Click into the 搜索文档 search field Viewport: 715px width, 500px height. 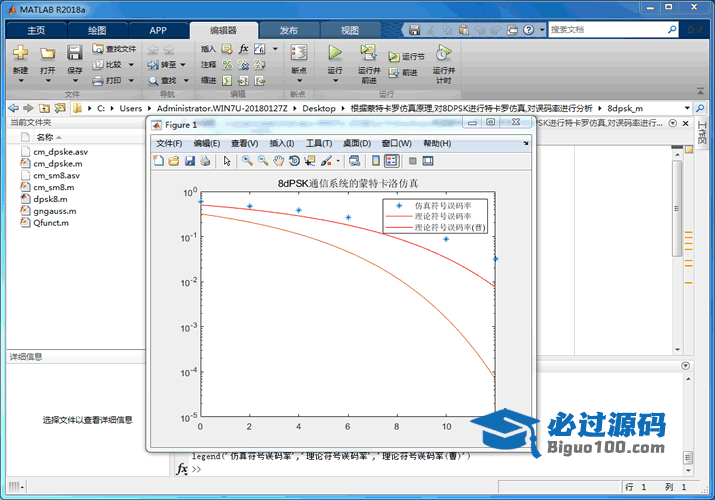[x=608, y=30]
